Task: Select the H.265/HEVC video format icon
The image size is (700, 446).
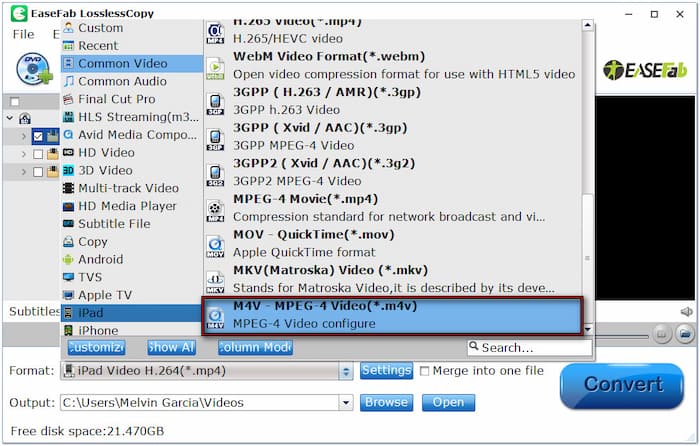Action: (215, 33)
